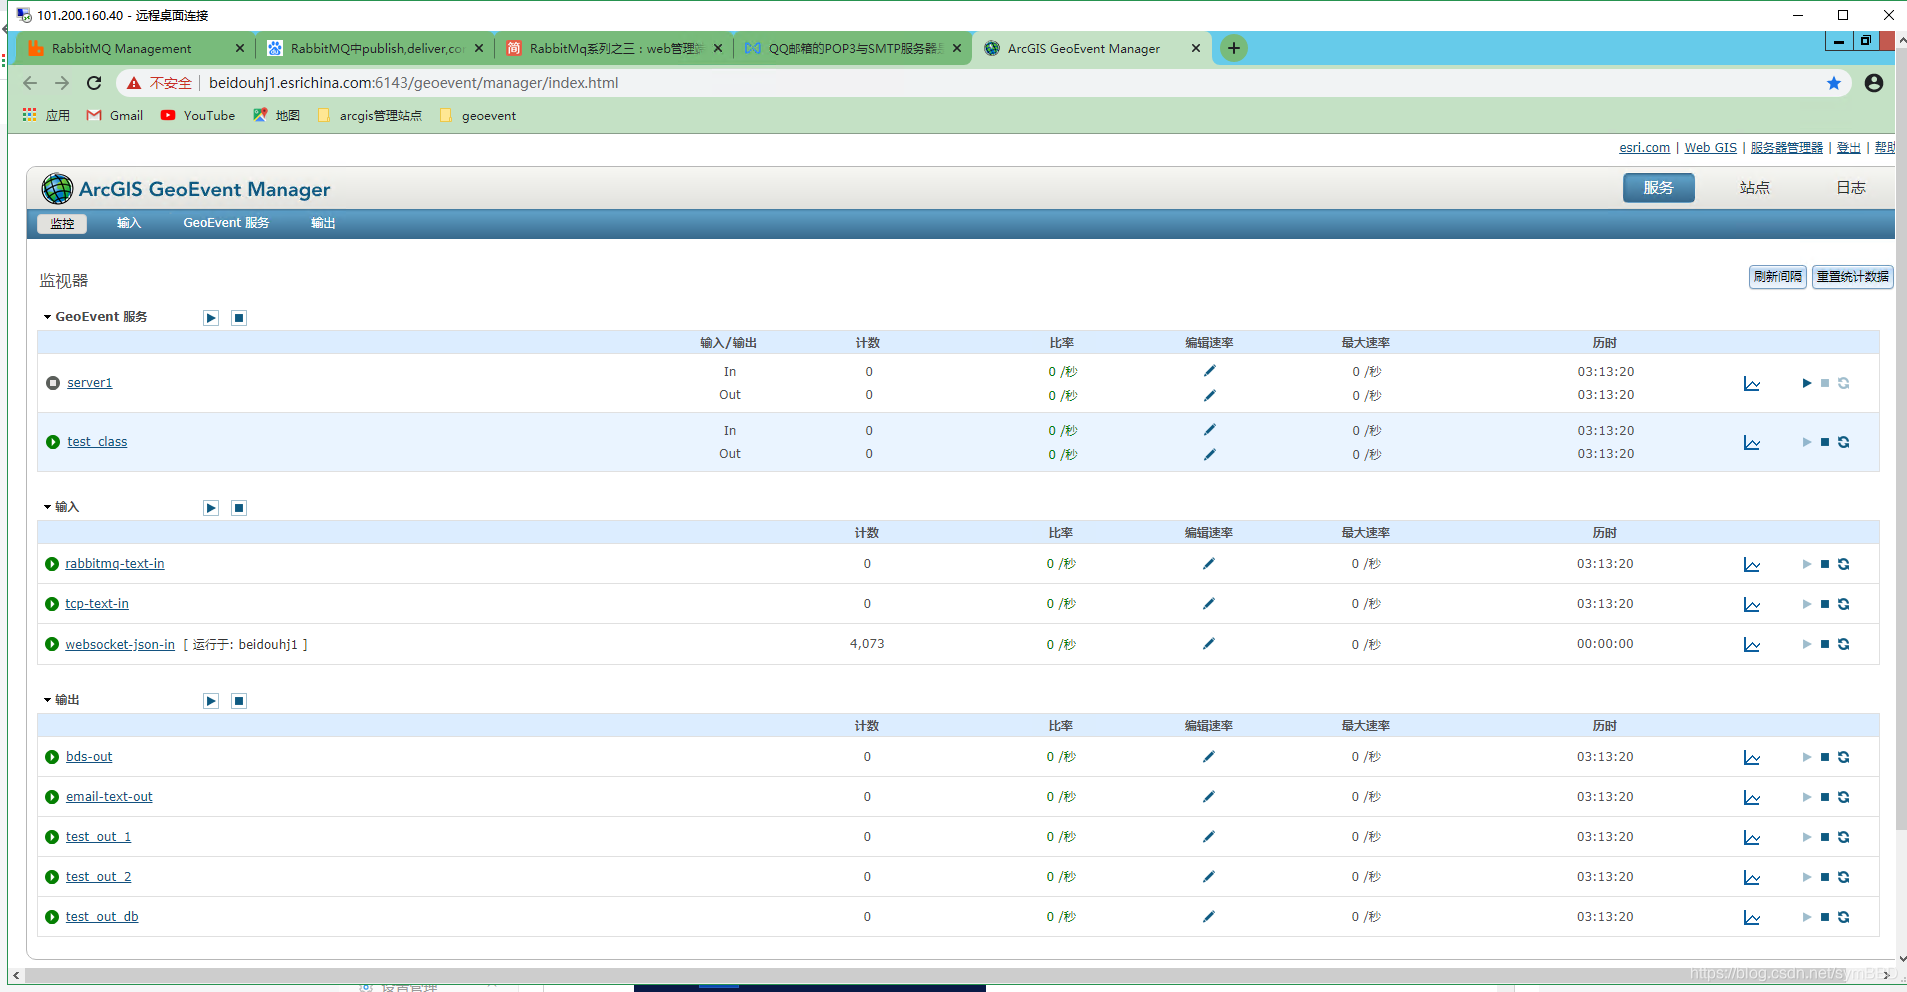Restart the websocket-json-in input
Viewport: 1907px width, 992px height.
(1843, 644)
